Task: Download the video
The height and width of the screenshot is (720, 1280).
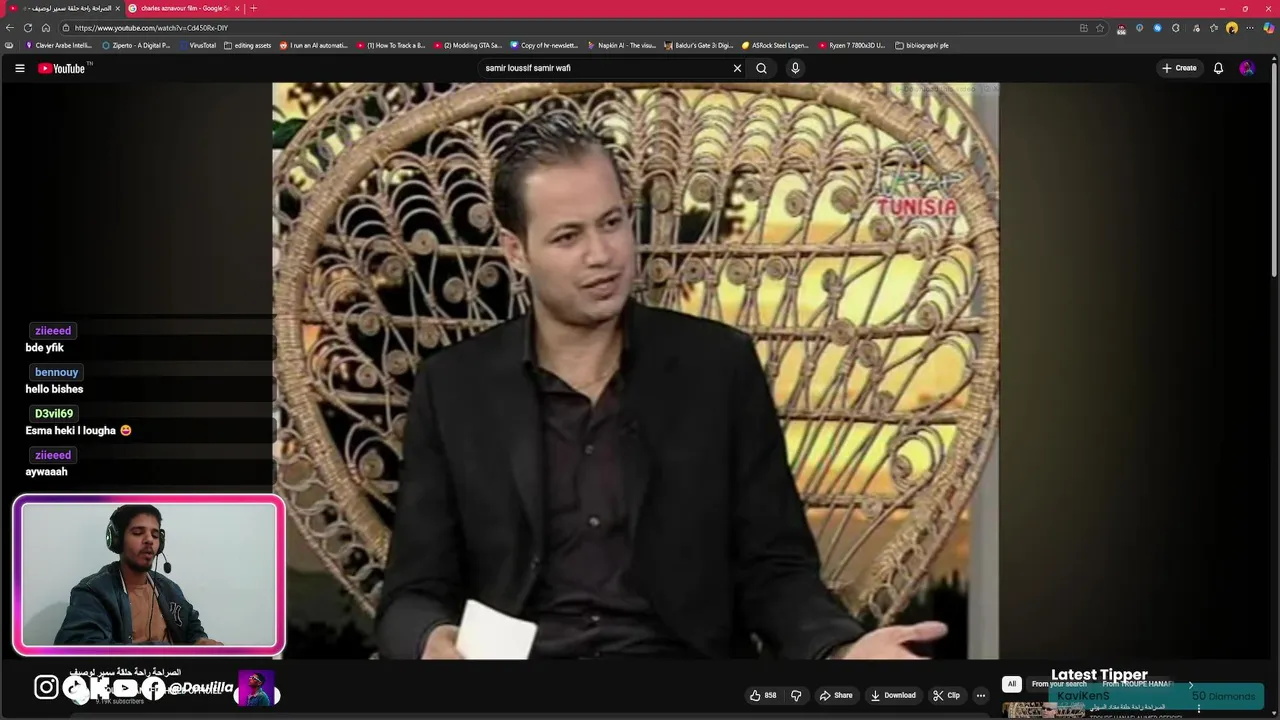Action: tap(893, 695)
